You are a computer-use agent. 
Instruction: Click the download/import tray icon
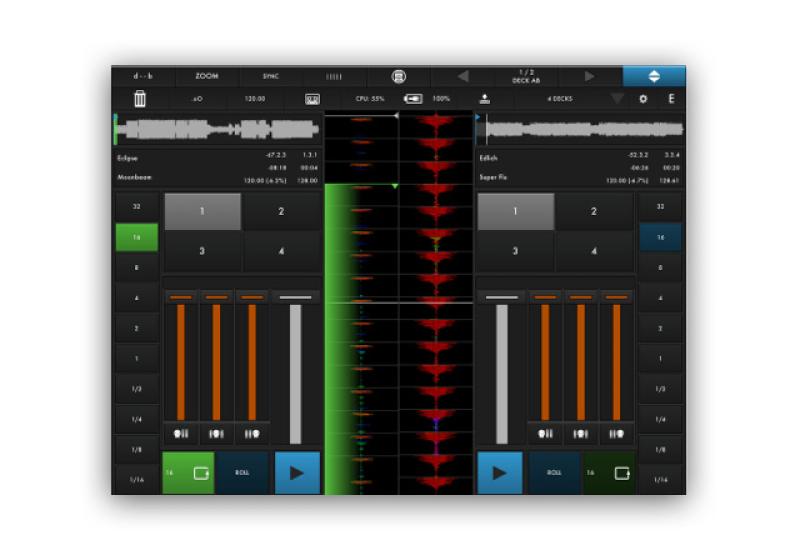click(x=485, y=99)
